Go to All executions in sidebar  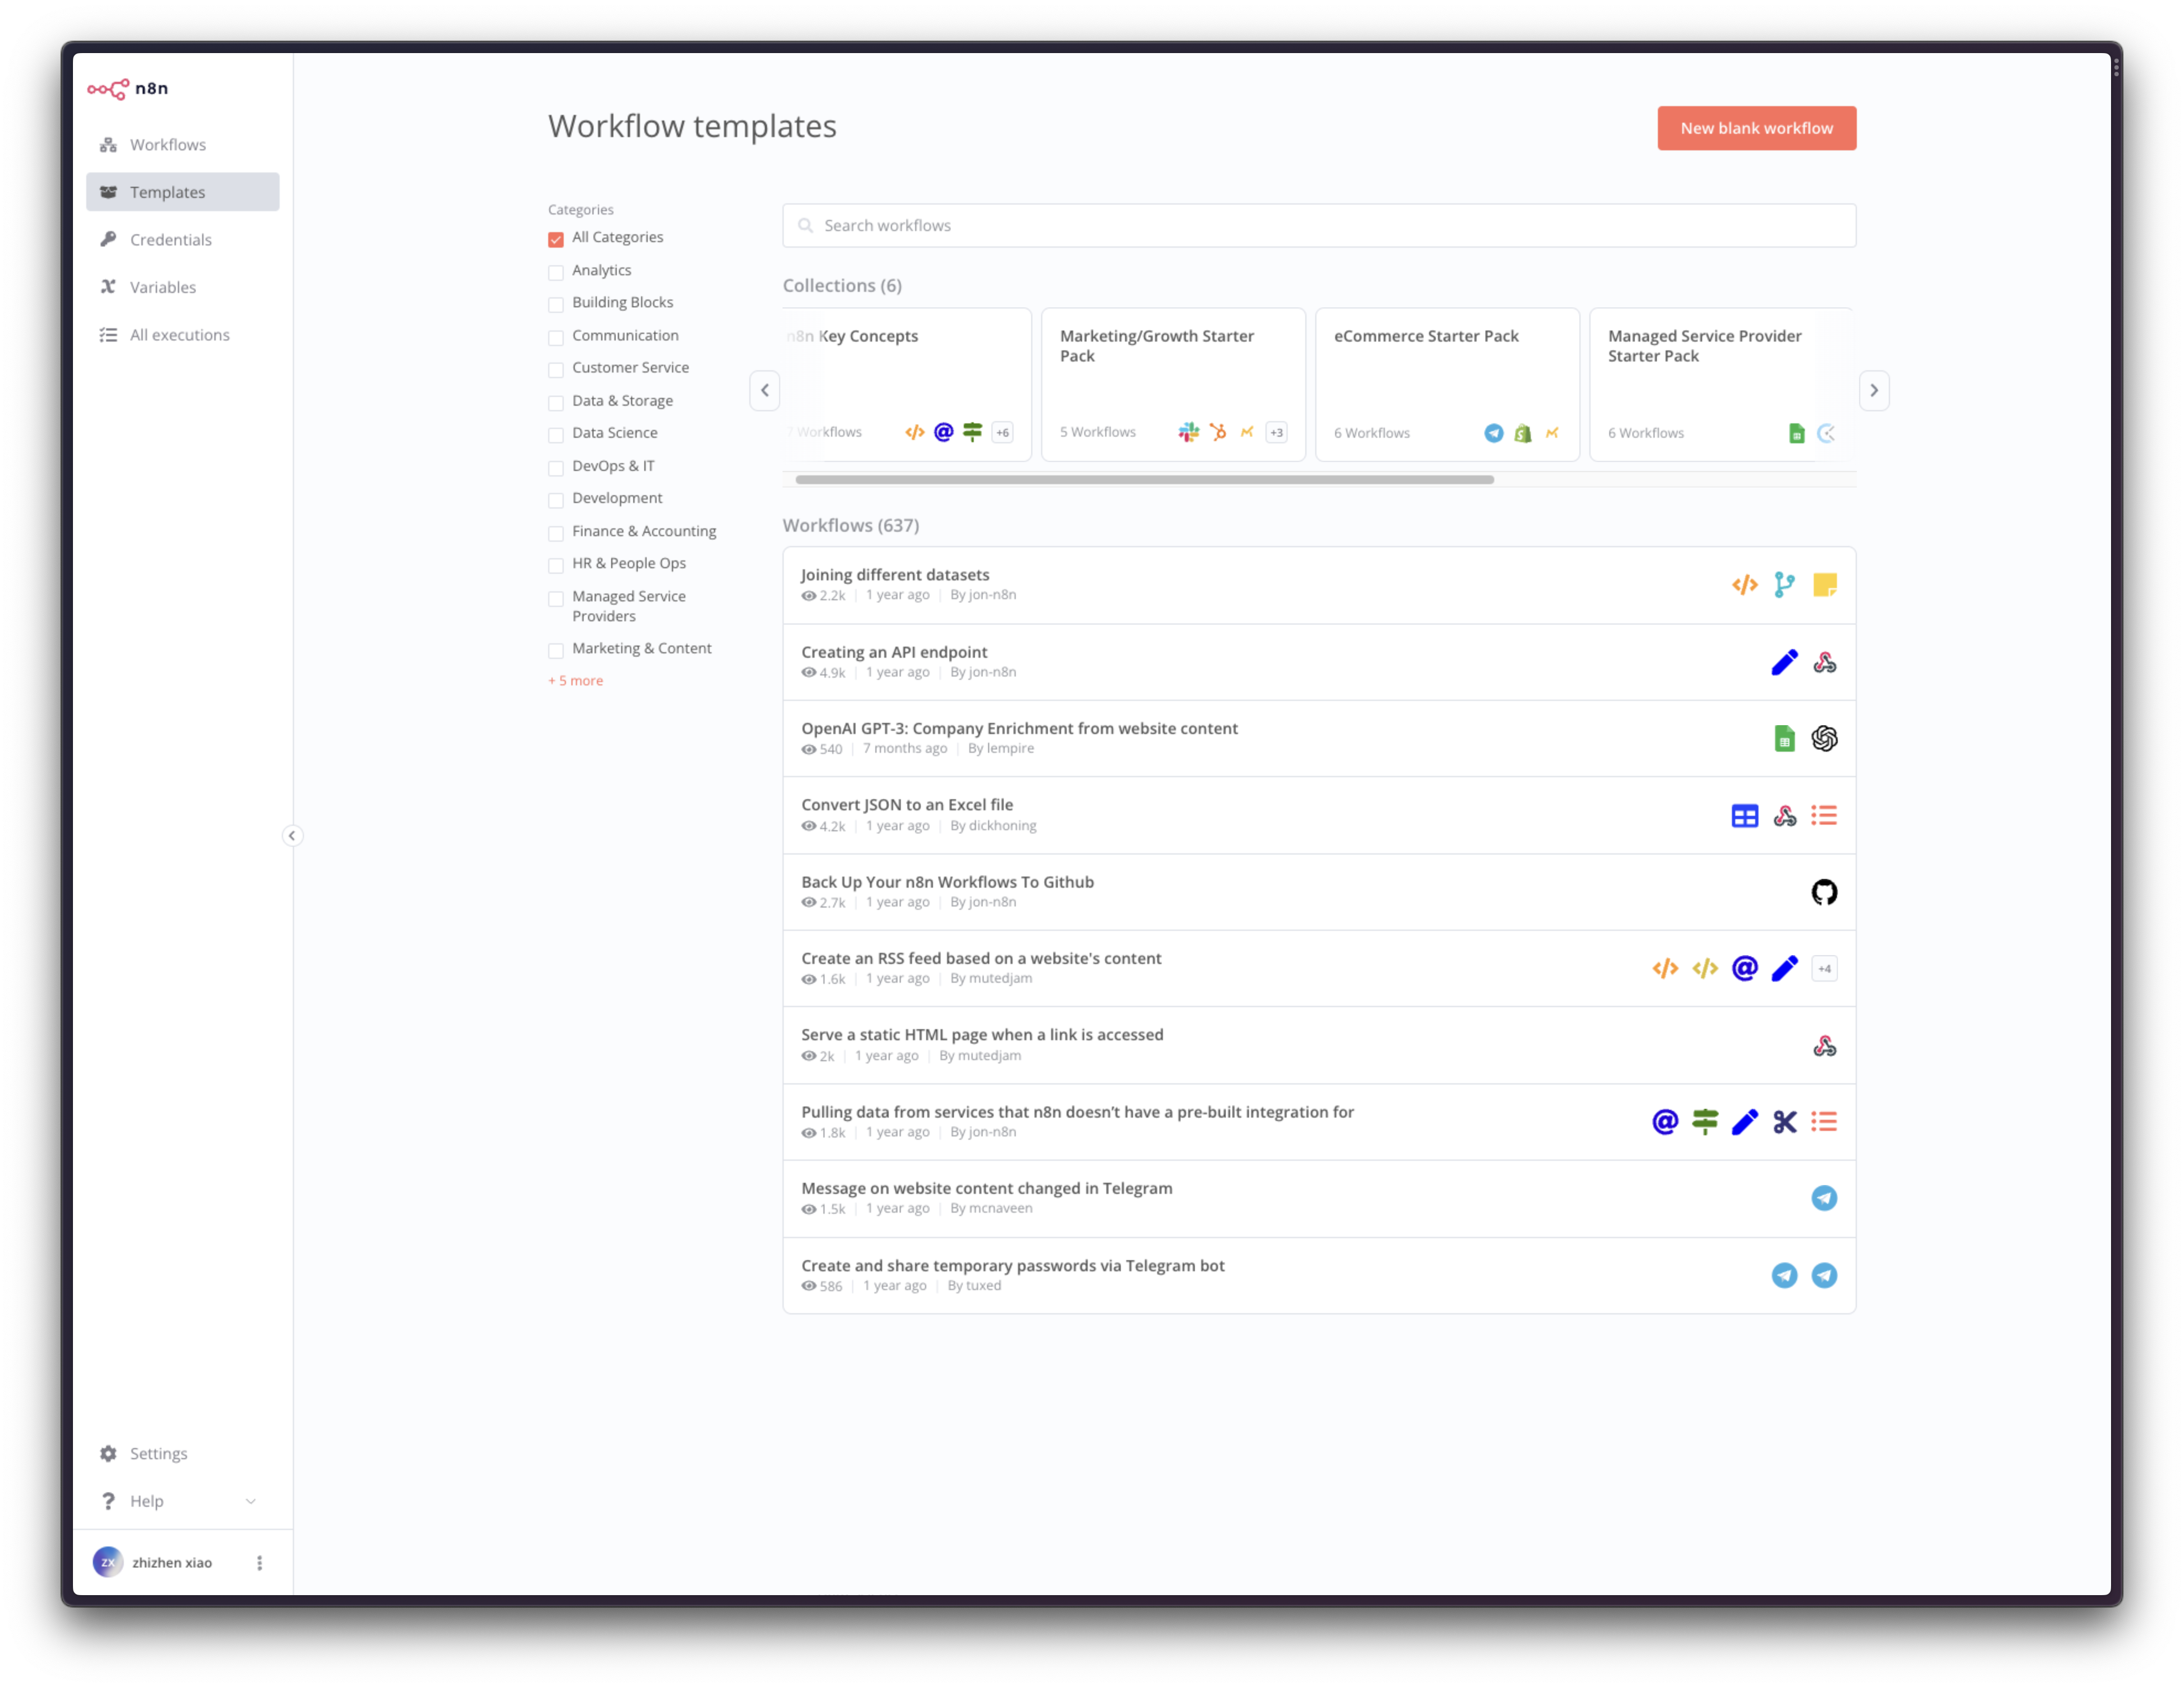coord(179,335)
